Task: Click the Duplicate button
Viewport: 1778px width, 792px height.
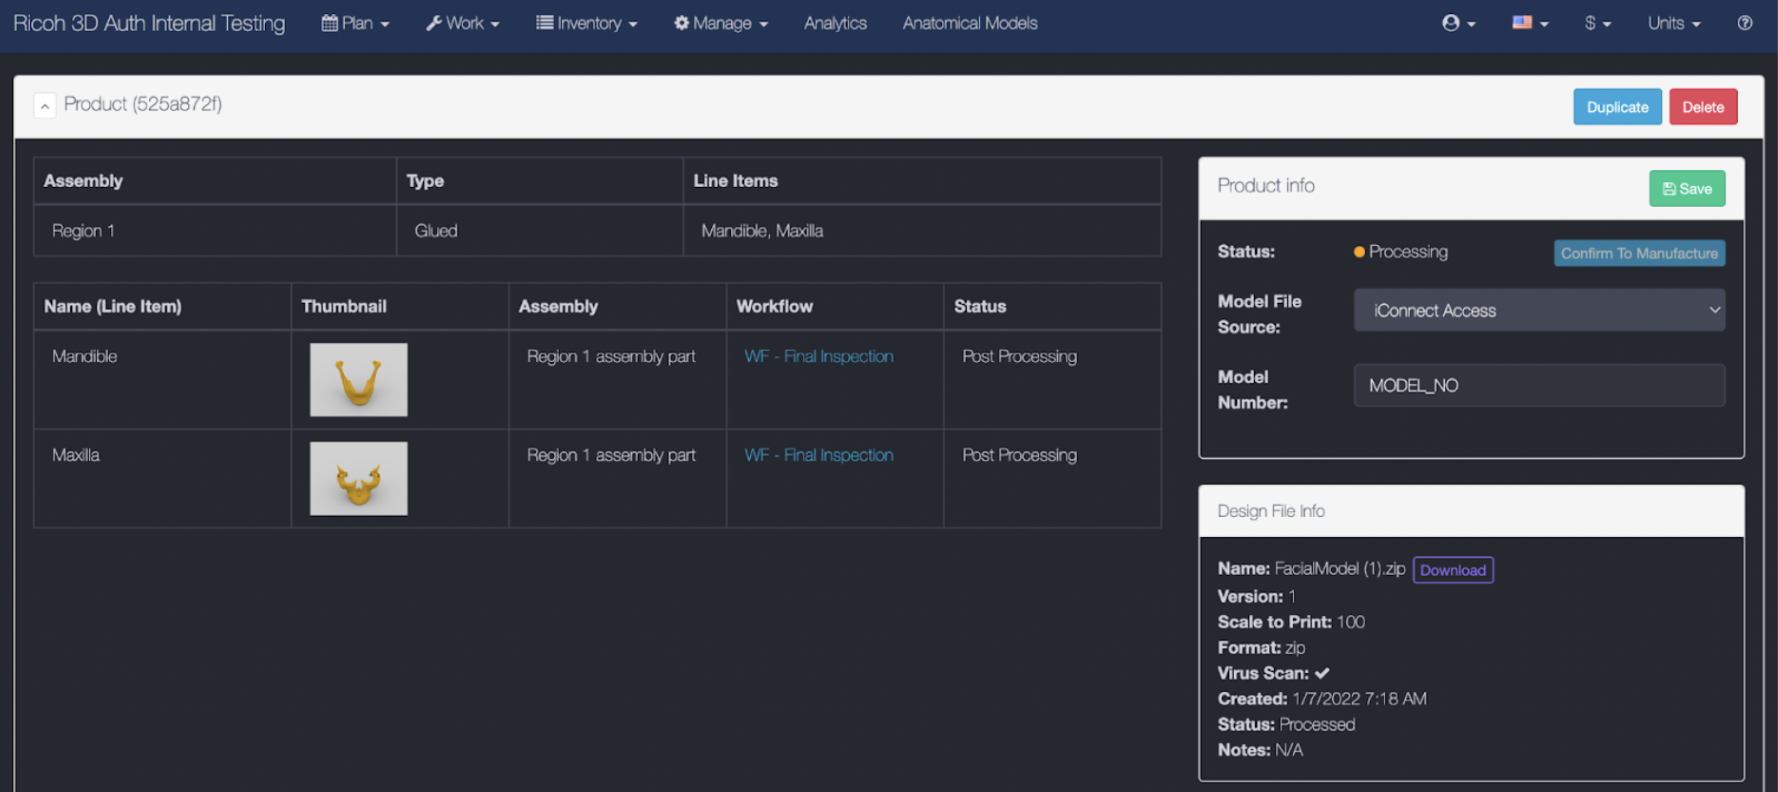Action: 1616,107
